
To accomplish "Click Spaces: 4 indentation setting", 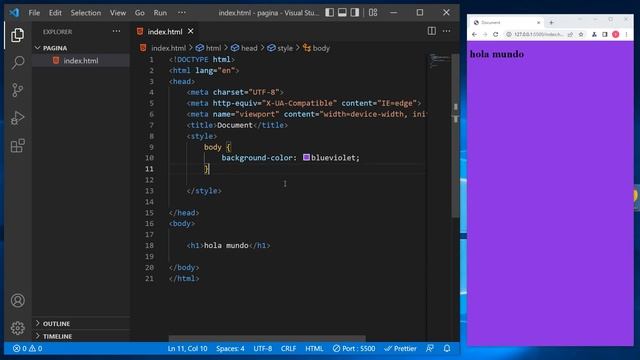I will (x=230, y=349).
